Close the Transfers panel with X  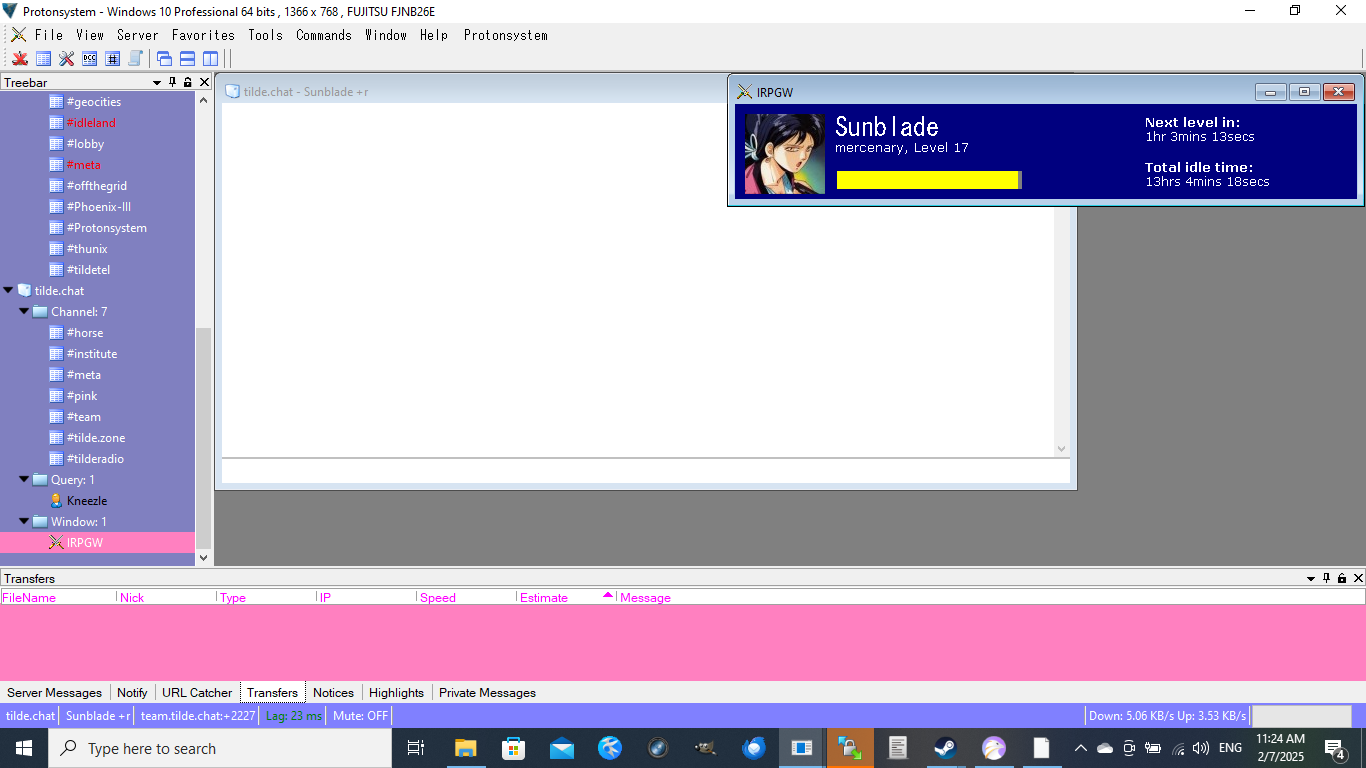1358,578
